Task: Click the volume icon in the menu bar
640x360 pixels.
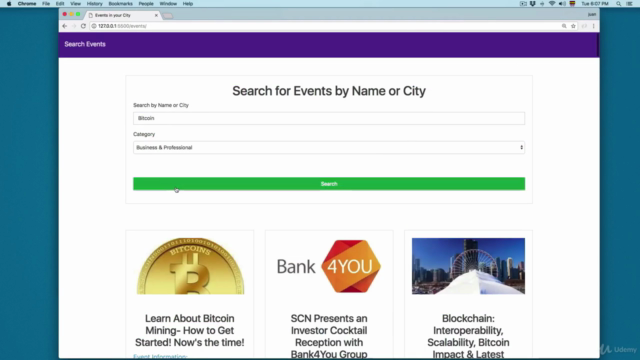Action: click(562, 4)
